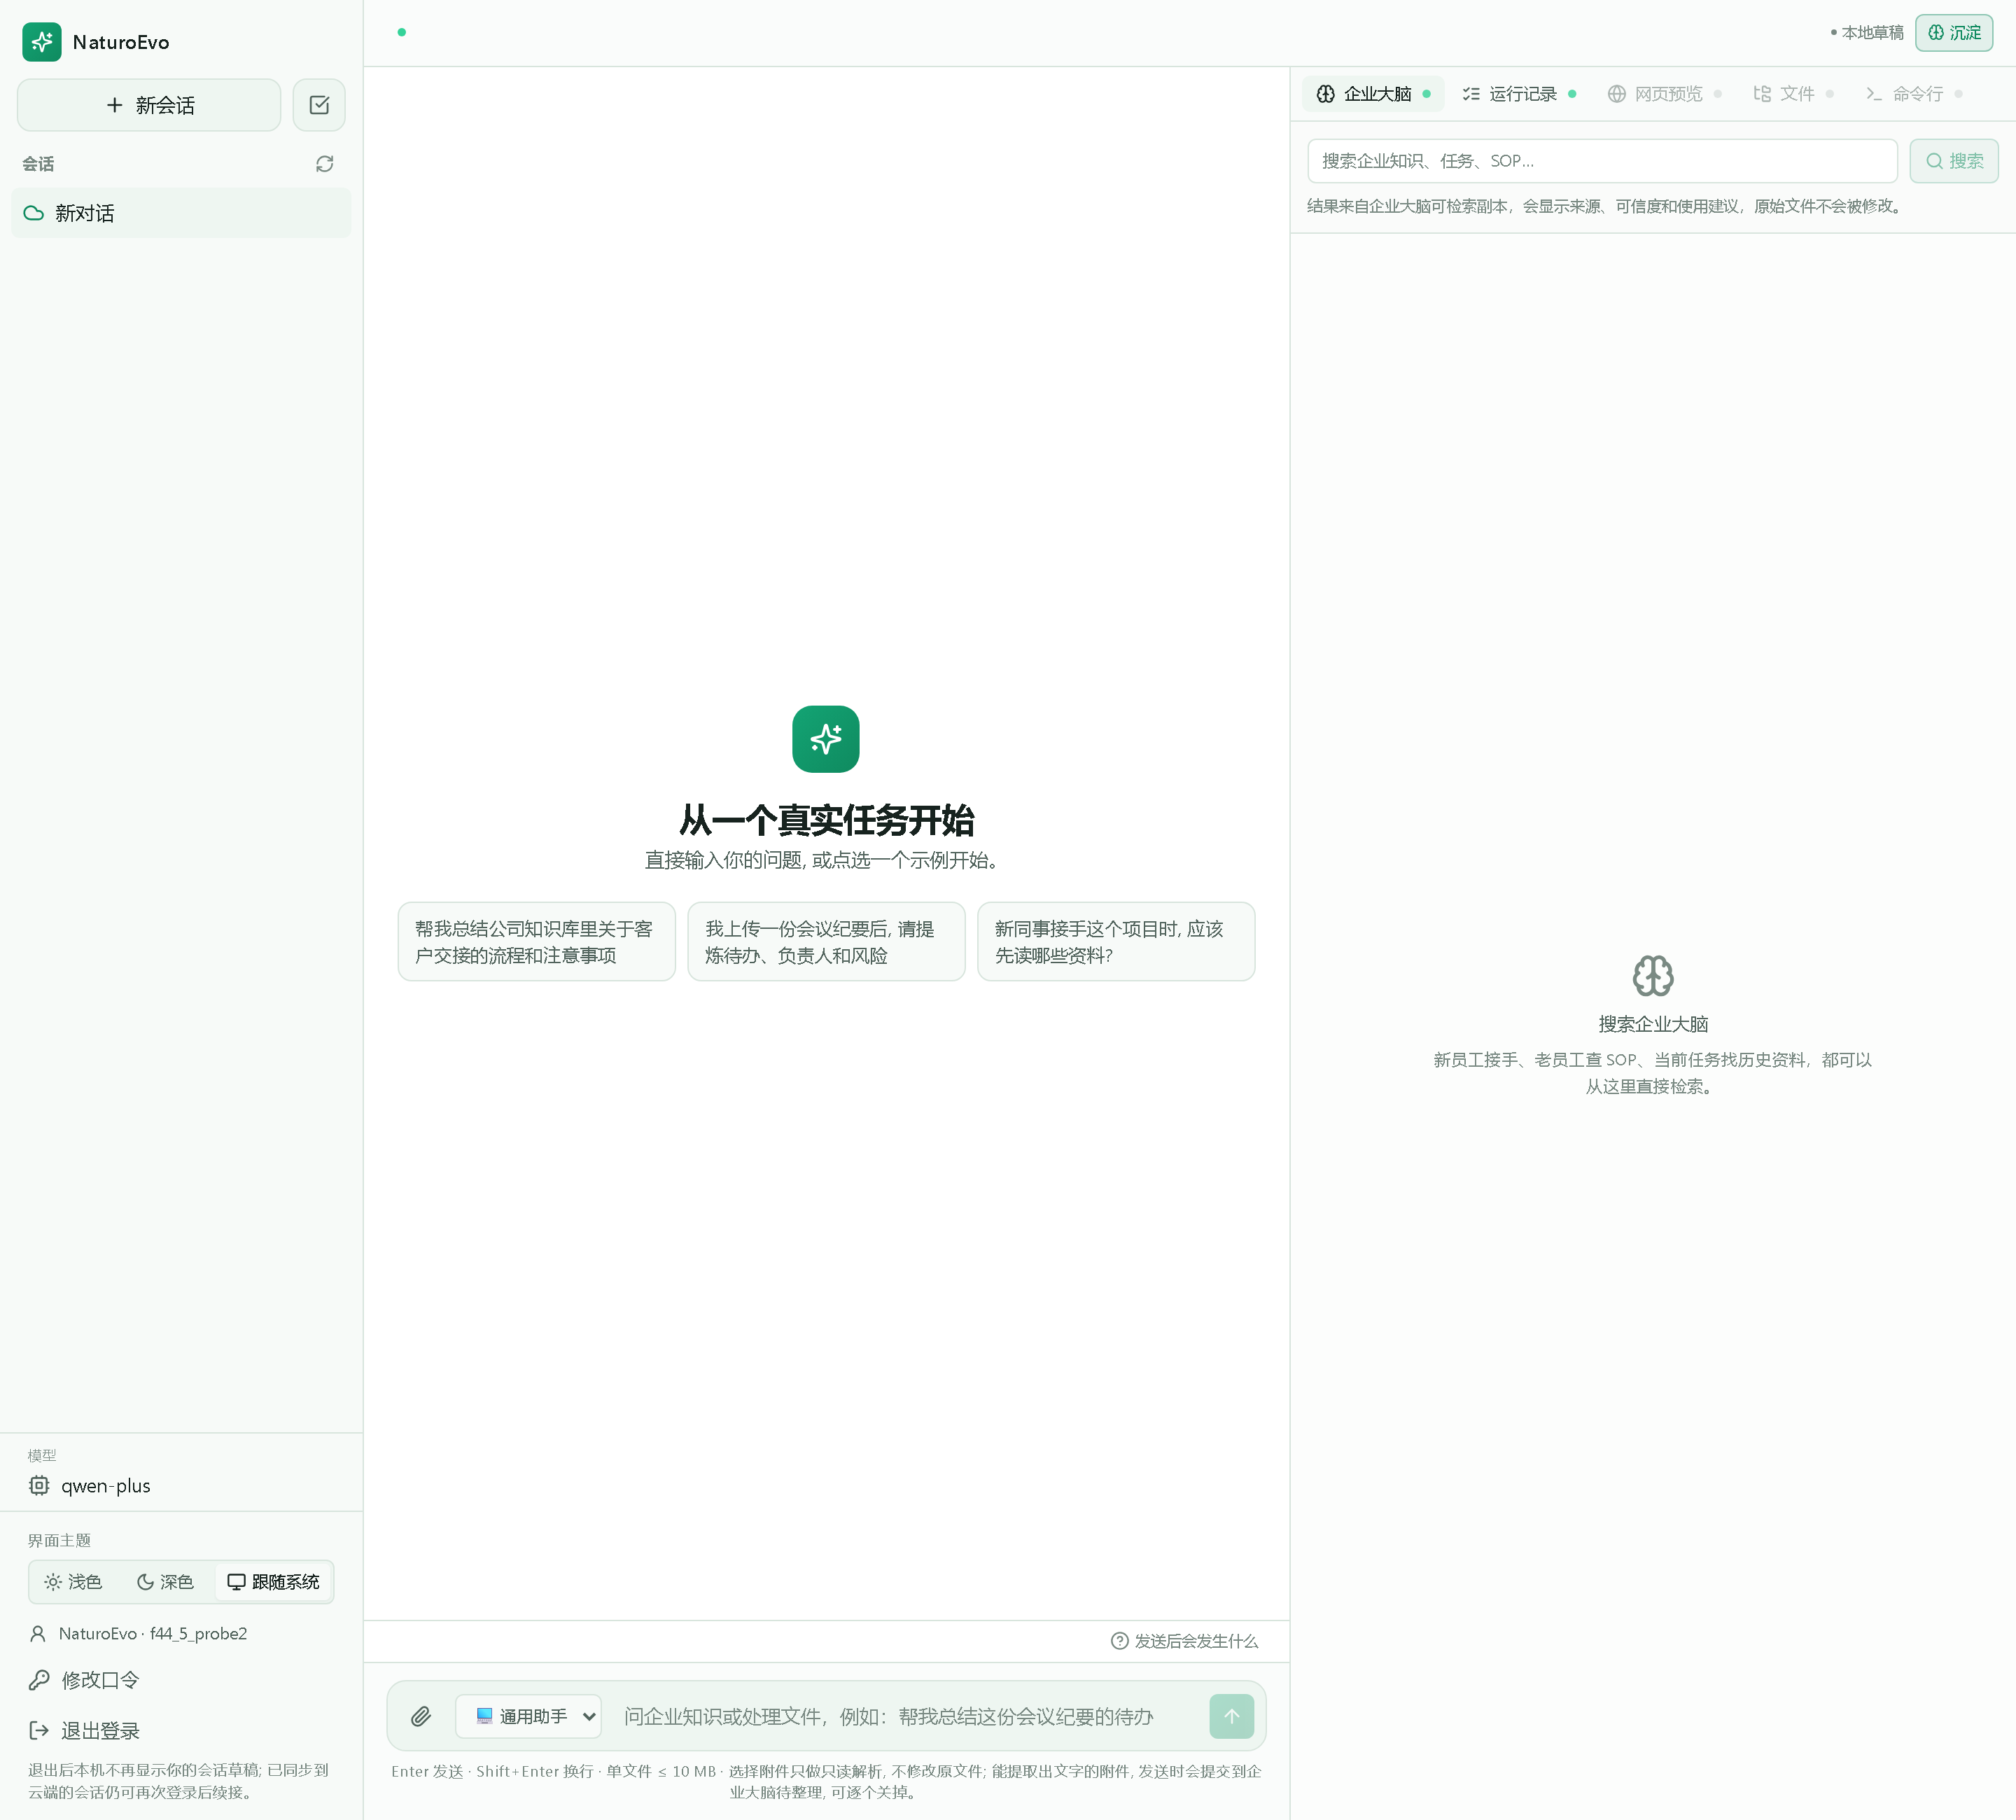Image resolution: width=2016 pixels, height=1820 pixels.
Task: Select example about 会议纪要 待办 extraction
Action: 826,942
